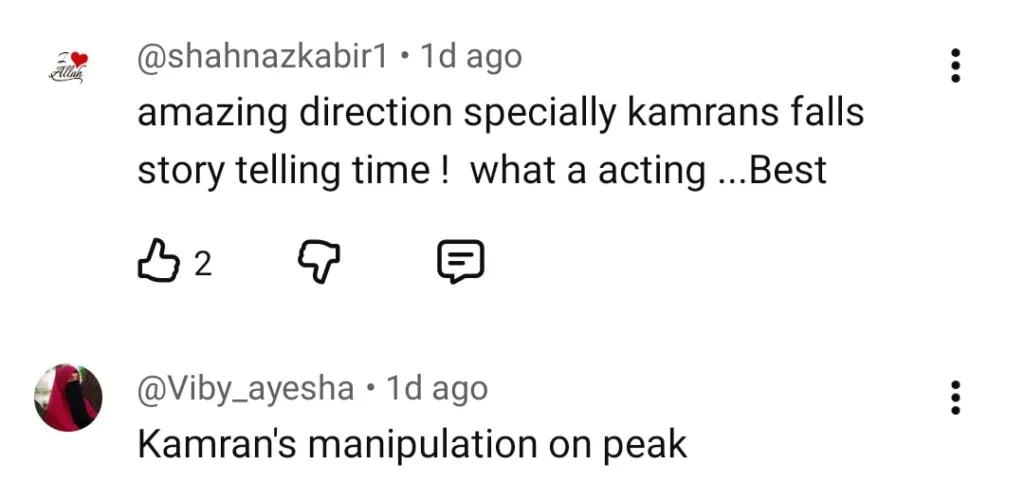Visit the @shahnazkabir1 channel username
The height and width of the screenshot is (501, 1024).
coord(262,57)
